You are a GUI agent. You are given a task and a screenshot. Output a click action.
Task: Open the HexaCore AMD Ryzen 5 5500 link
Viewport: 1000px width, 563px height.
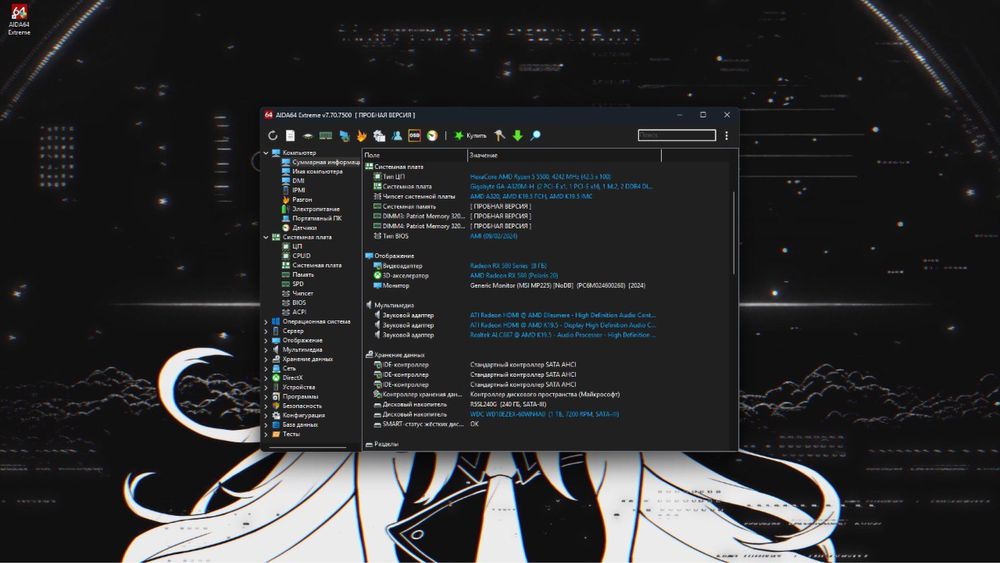540,177
